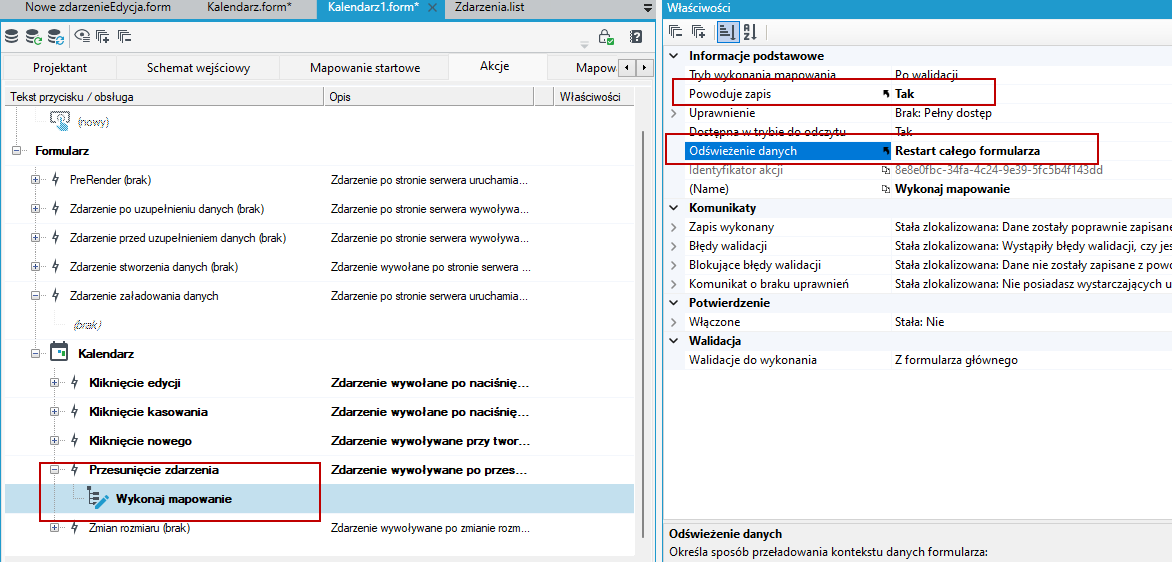Select the Wykonaj mapowanie tree item
This screenshot has height=562, width=1172.
pos(173,498)
